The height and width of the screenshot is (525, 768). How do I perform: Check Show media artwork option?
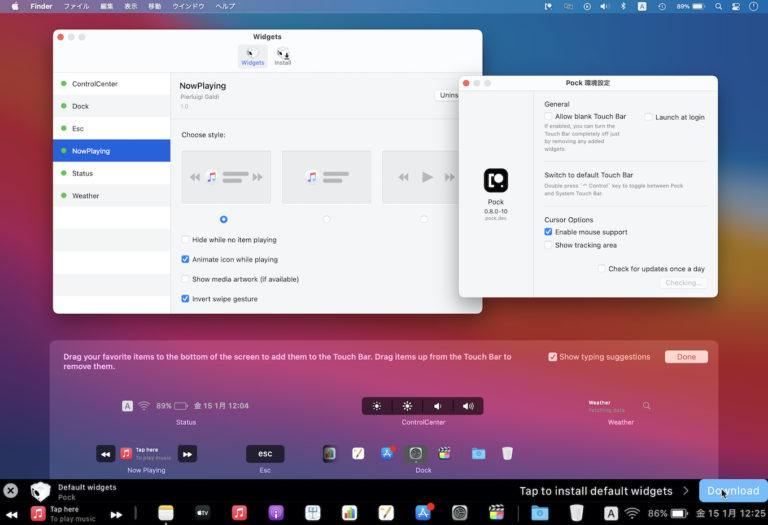coord(186,279)
